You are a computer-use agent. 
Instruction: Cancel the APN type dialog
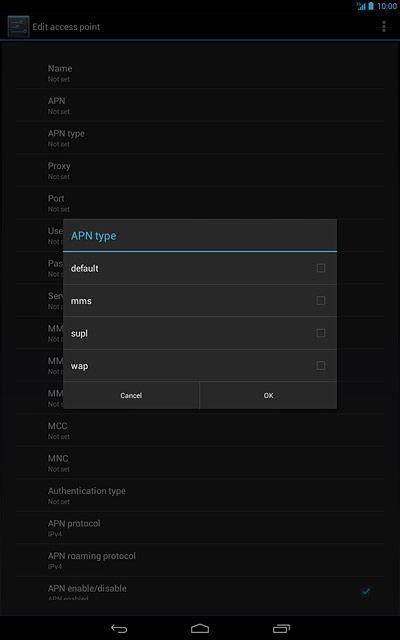tap(131, 396)
